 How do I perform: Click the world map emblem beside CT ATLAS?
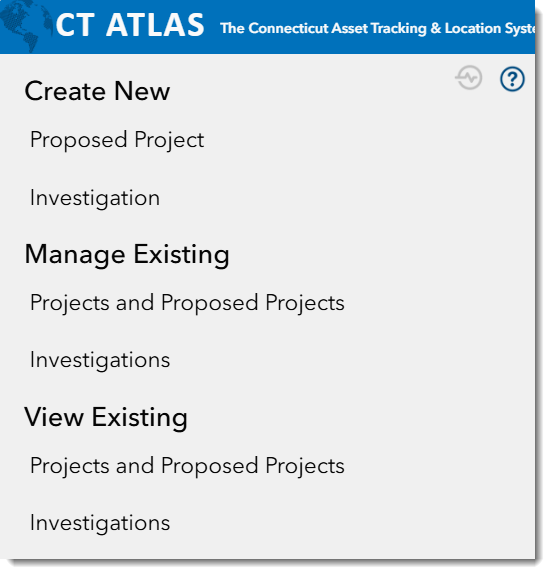point(25,26)
